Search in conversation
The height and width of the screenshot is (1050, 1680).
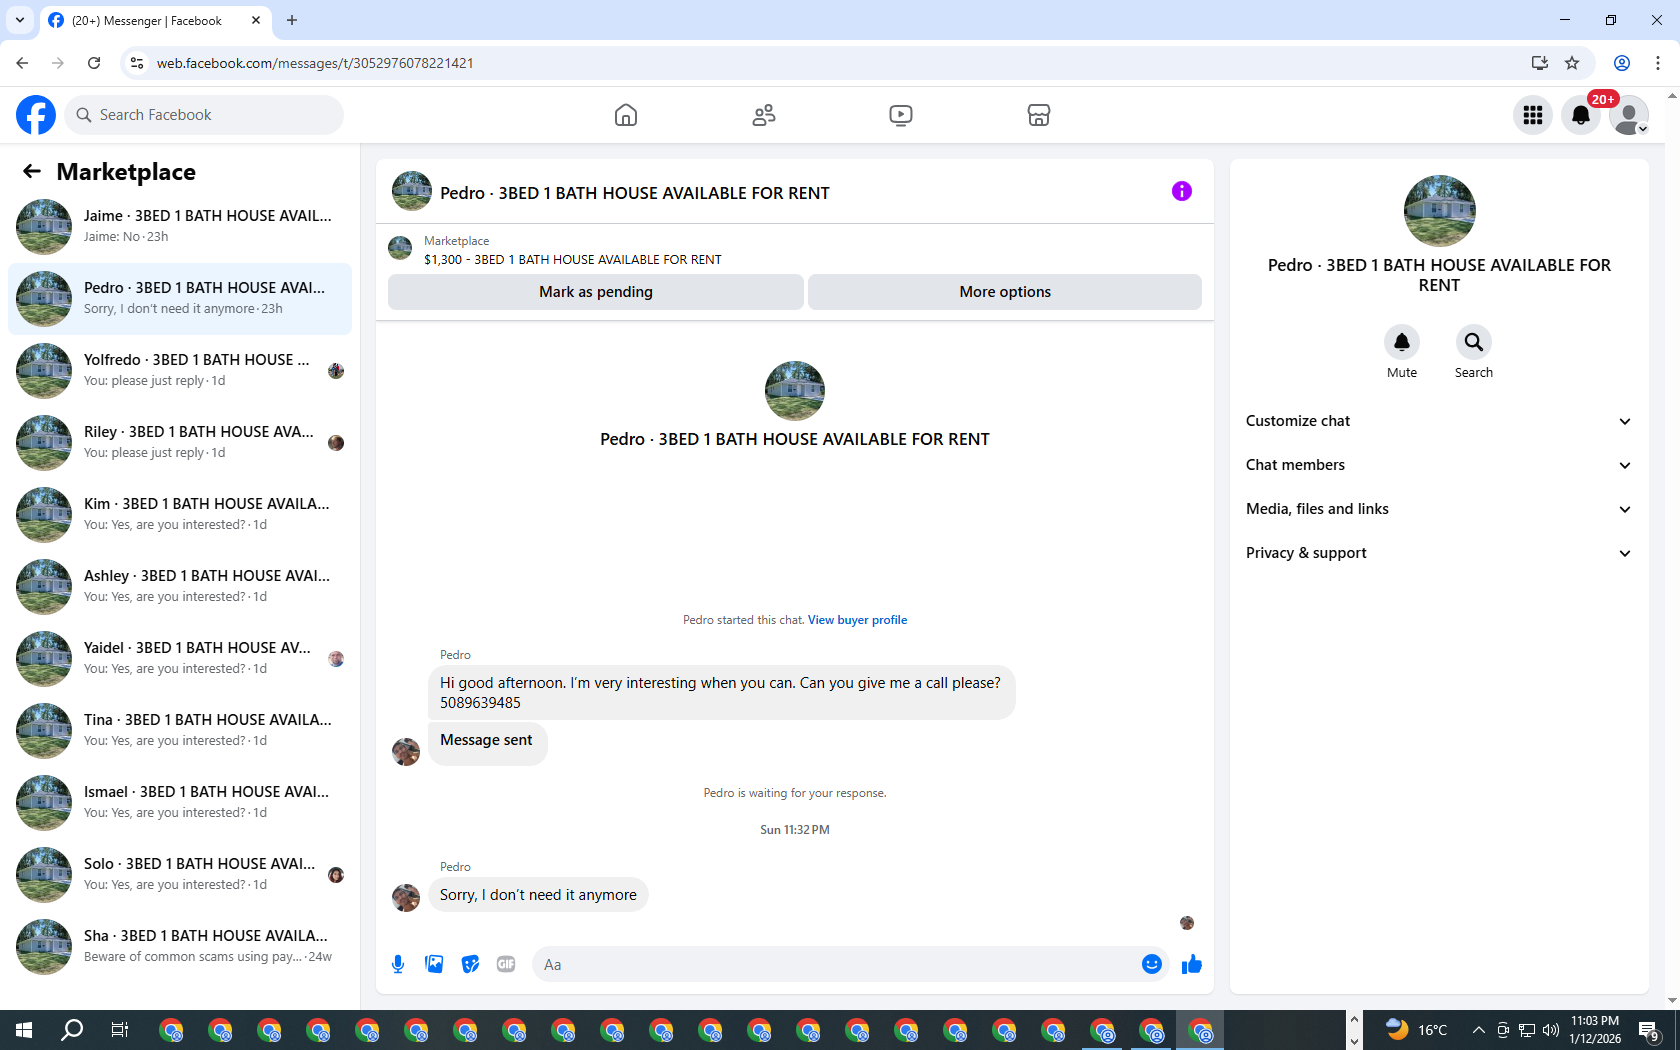[x=1474, y=342]
